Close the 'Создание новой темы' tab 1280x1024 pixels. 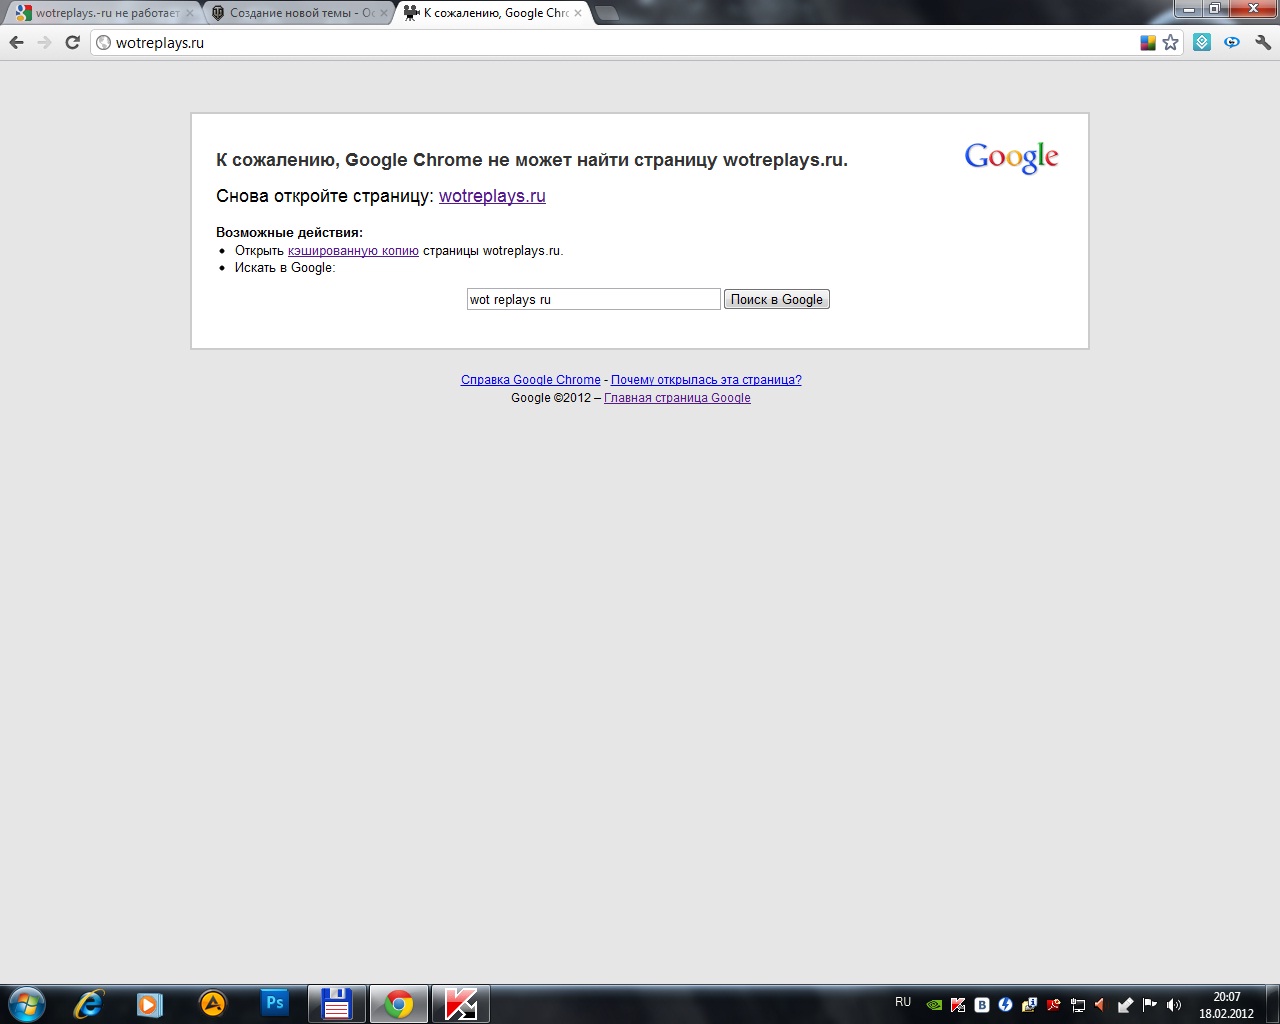(383, 13)
